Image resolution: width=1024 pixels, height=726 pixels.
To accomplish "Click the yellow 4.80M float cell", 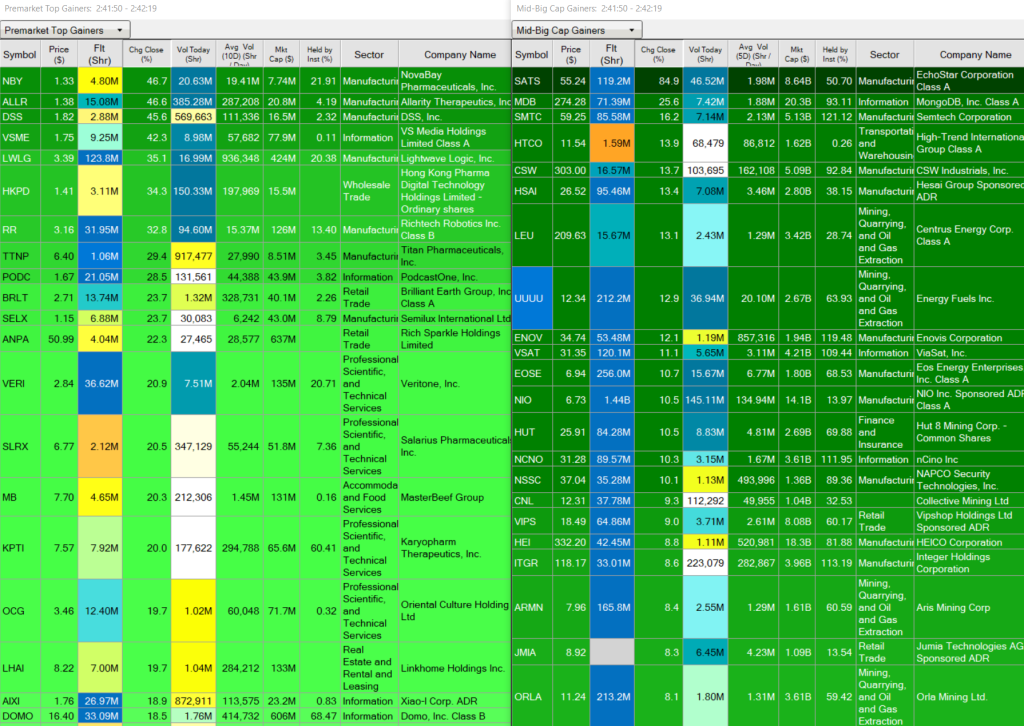I will tap(100, 81).
